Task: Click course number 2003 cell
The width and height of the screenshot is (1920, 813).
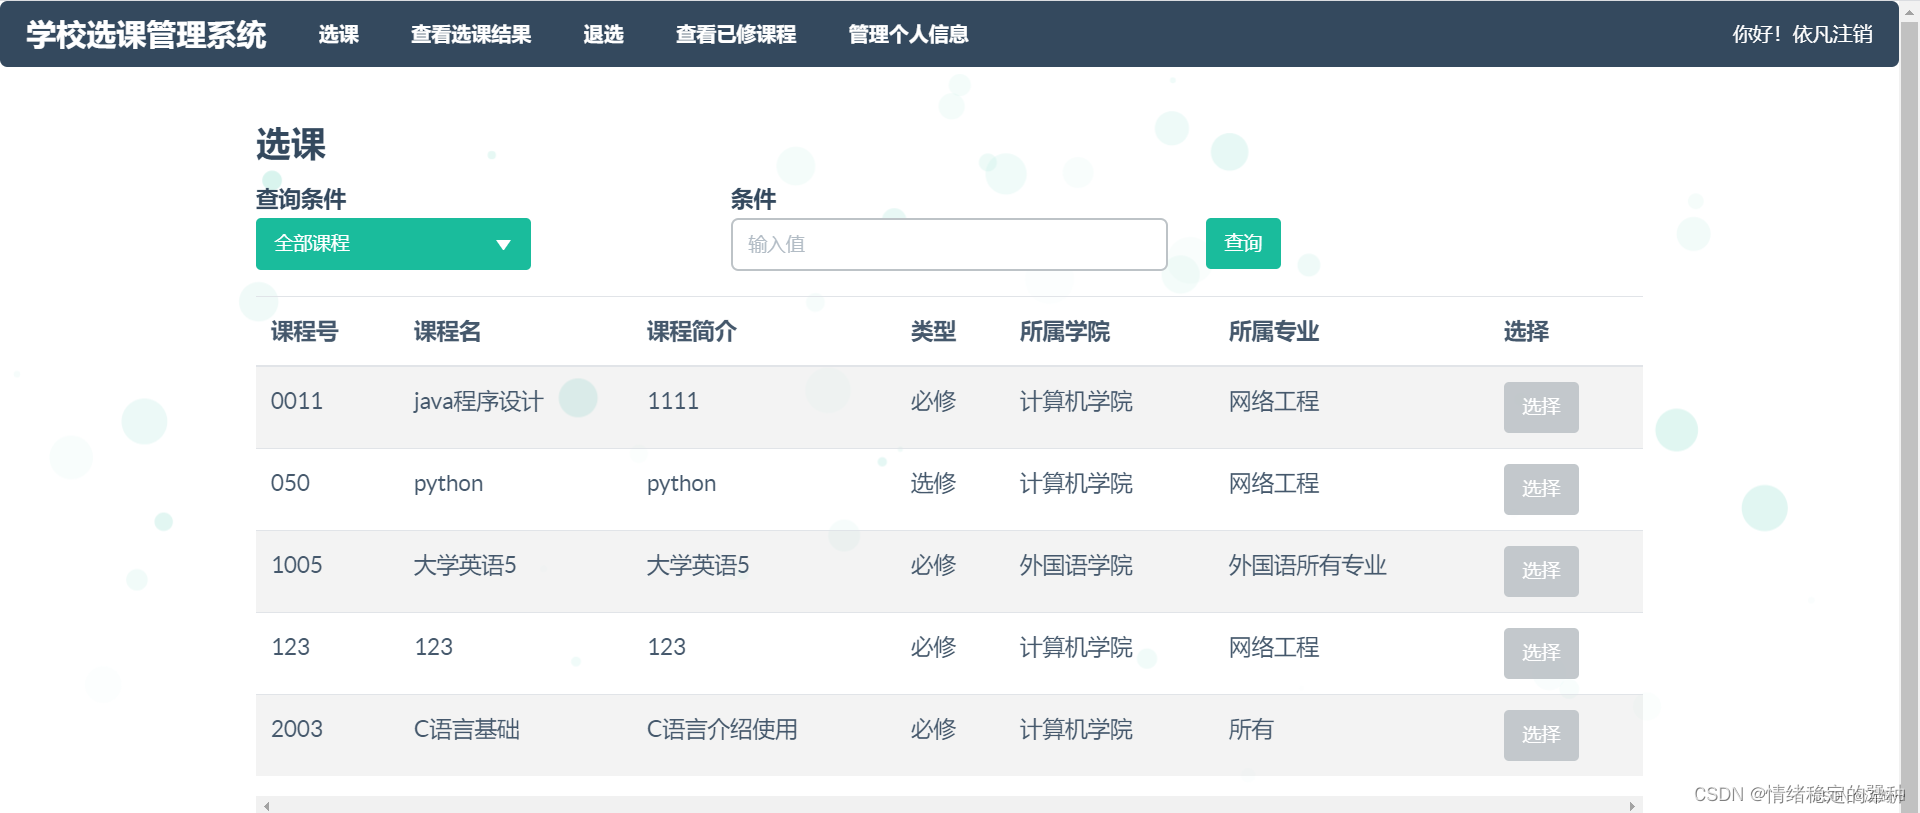Action: [297, 729]
